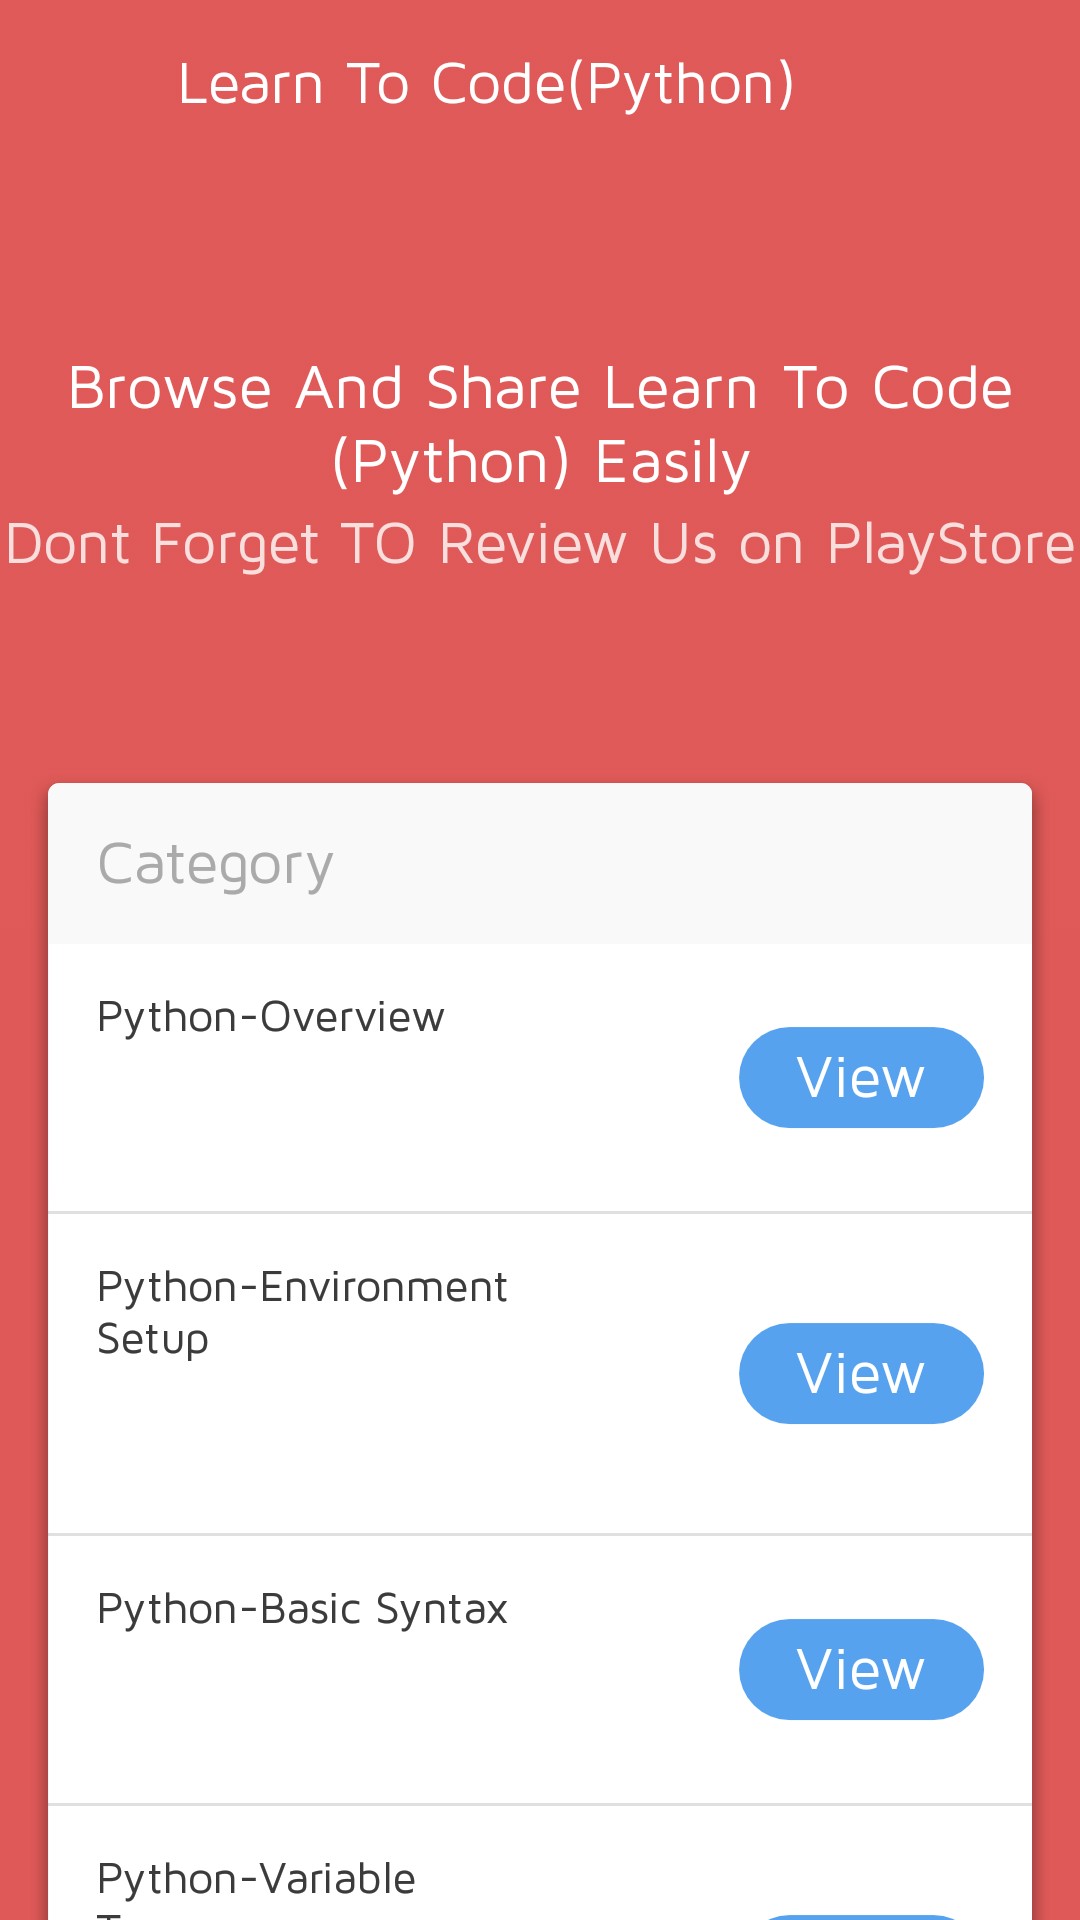Tap the Learn To Code(Python) app title
The height and width of the screenshot is (1920, 1080).
(x=486, y=84)
